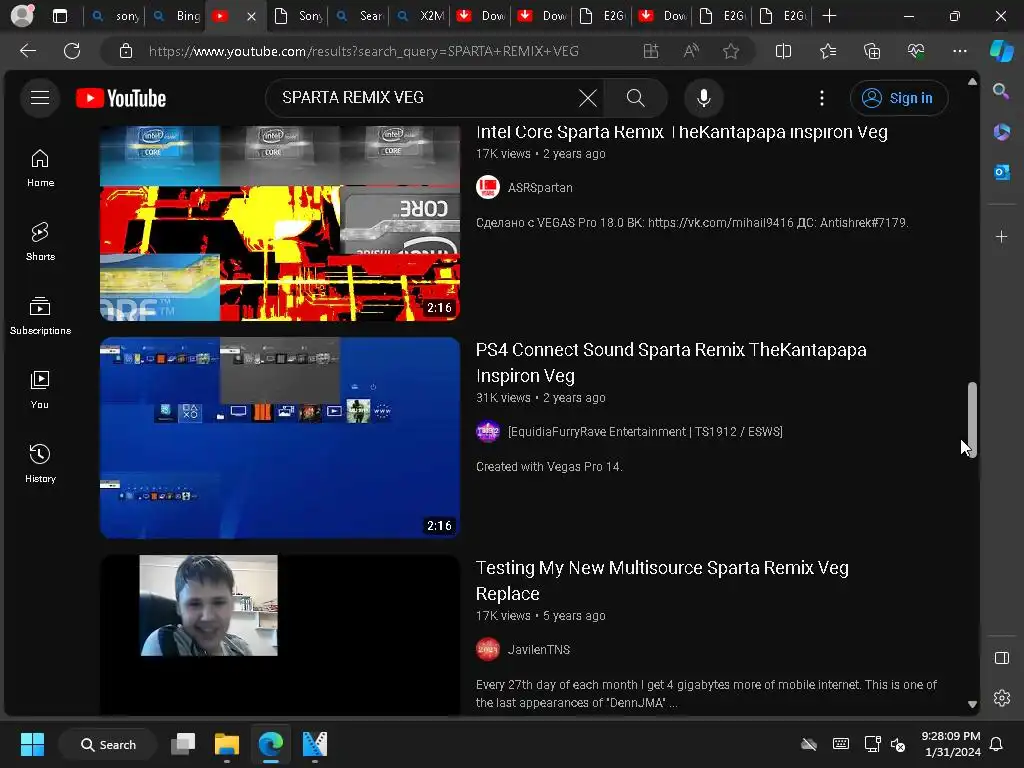Open the Favorites list
Viewport: 1024px width, 768px height.
pyautogui.click(x=827, y=51)
